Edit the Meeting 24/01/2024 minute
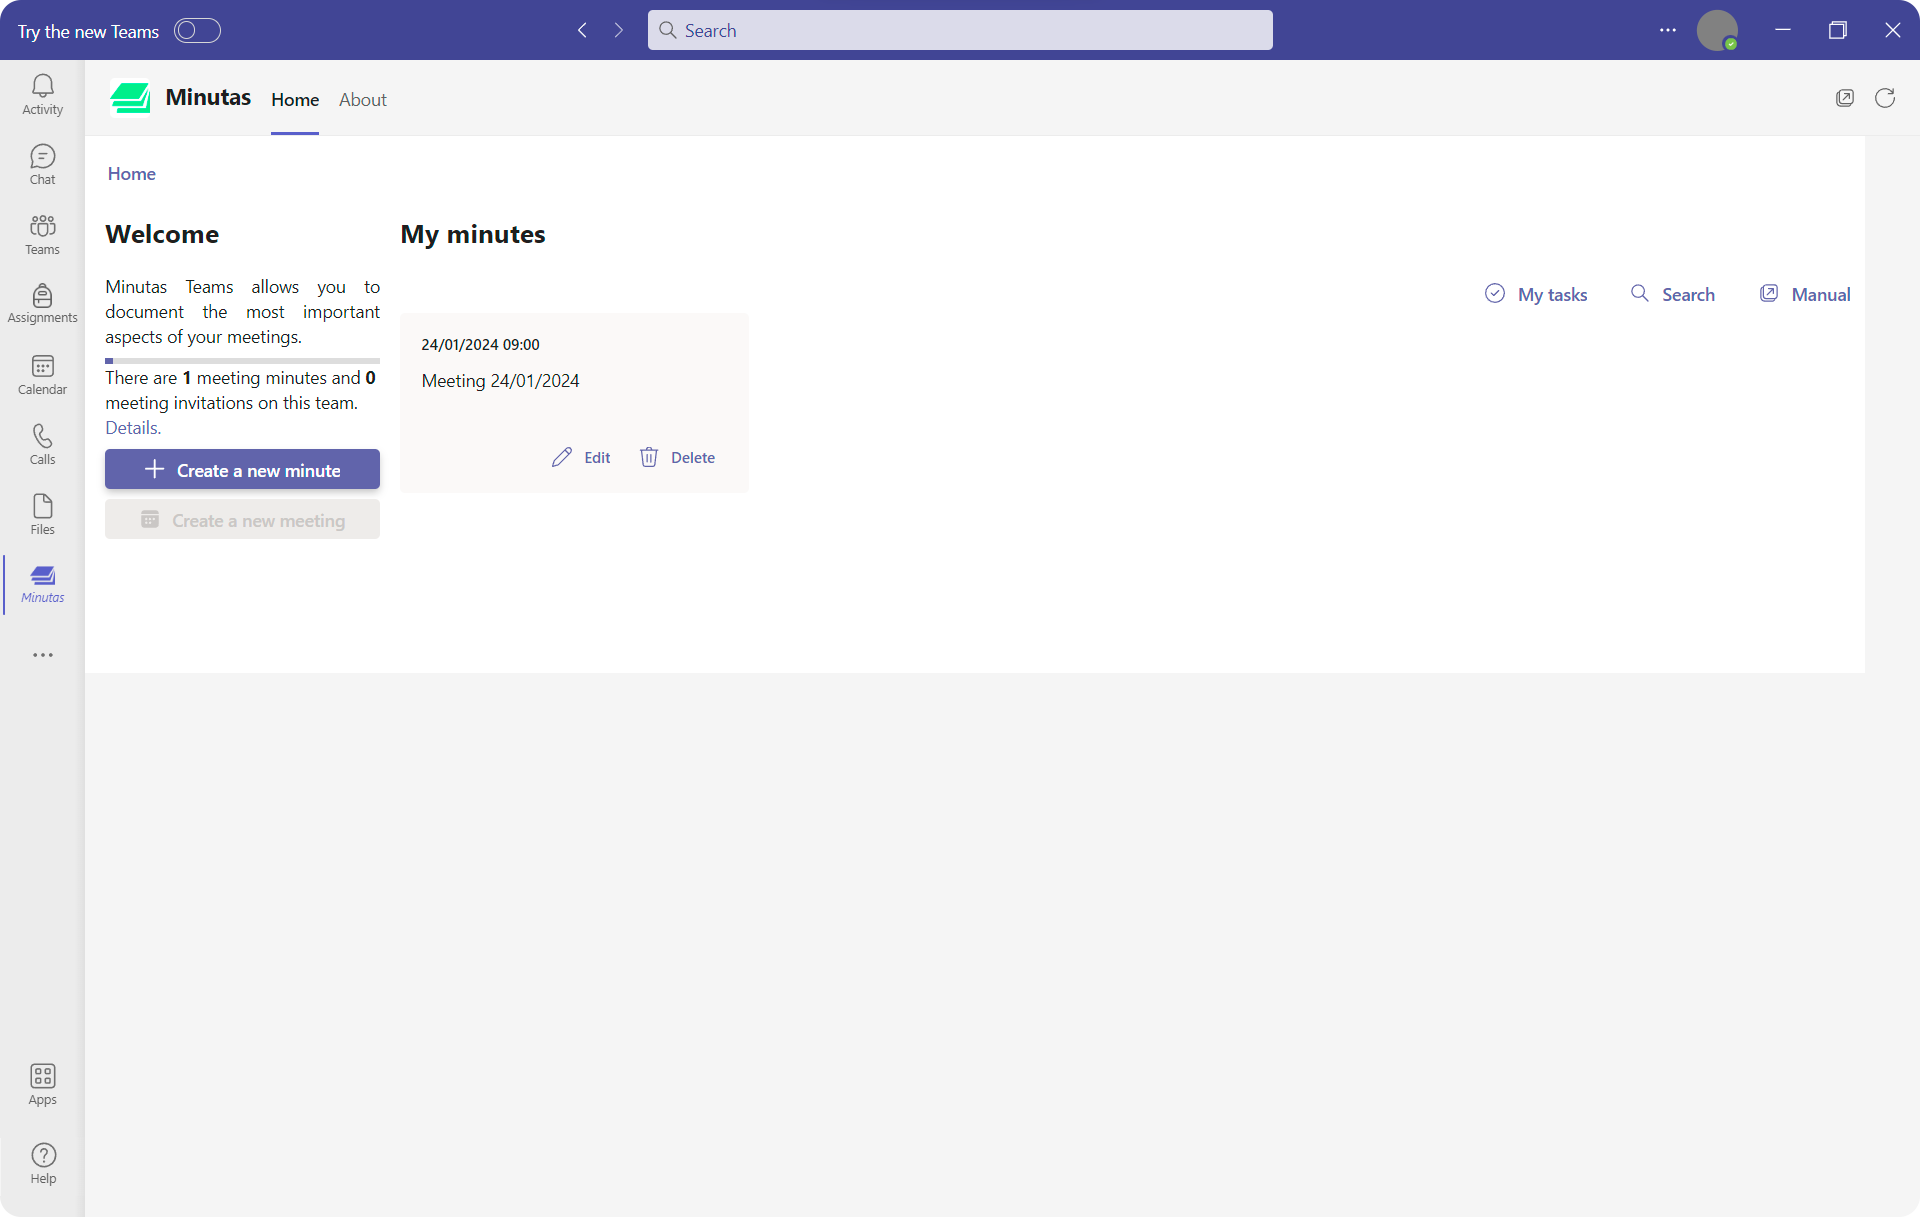The height and width of the screenshot is (1217, 1920). coord(581,457)
